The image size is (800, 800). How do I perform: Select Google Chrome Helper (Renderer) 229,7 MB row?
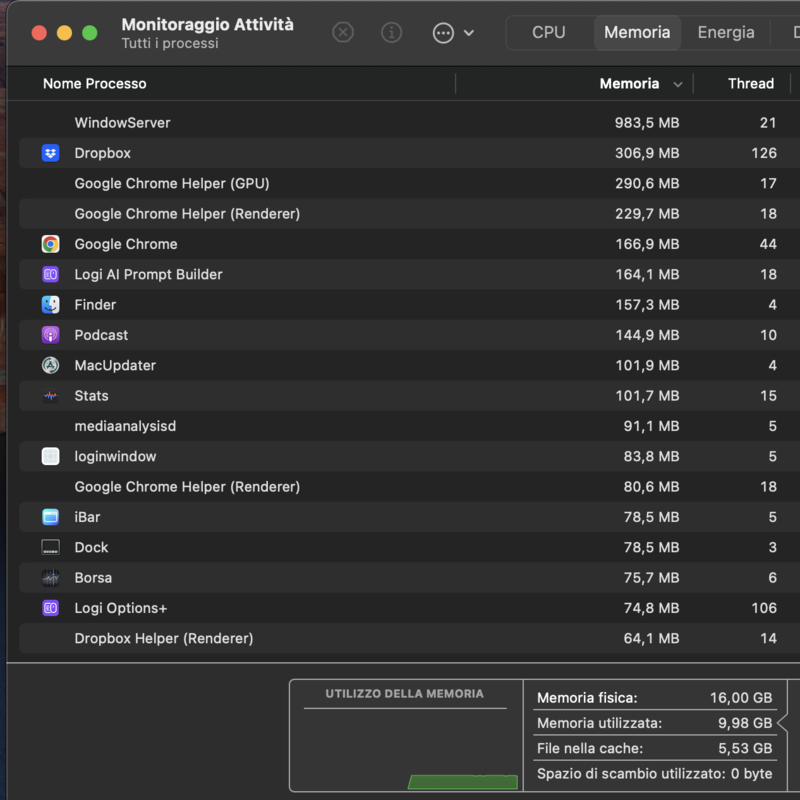(x=409, y=214)
